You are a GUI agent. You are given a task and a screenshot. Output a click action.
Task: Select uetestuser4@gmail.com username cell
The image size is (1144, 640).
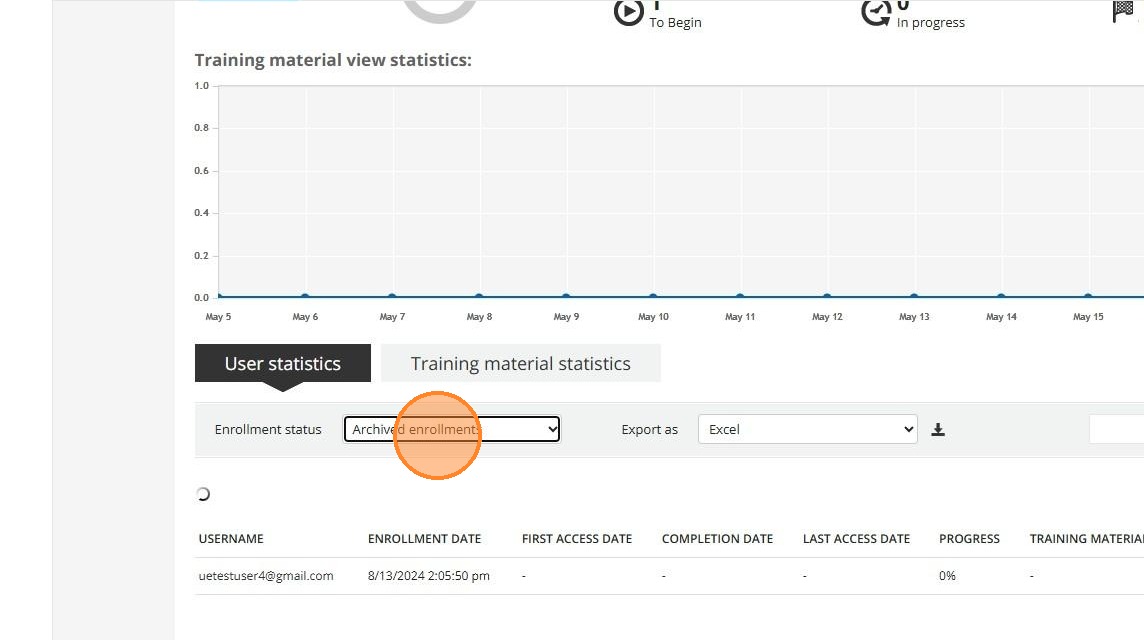[x=266, y=576]
